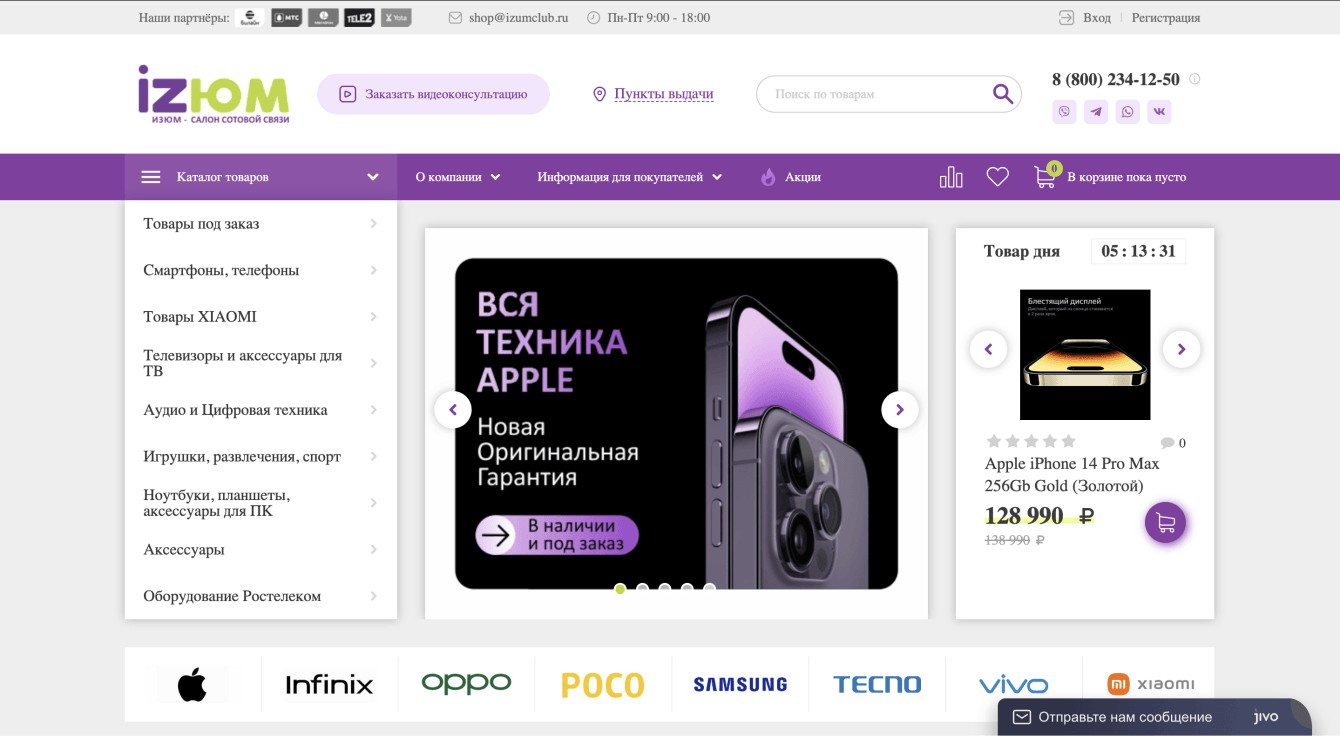Open the Пункты выдачи link

[x=664, y=94]
